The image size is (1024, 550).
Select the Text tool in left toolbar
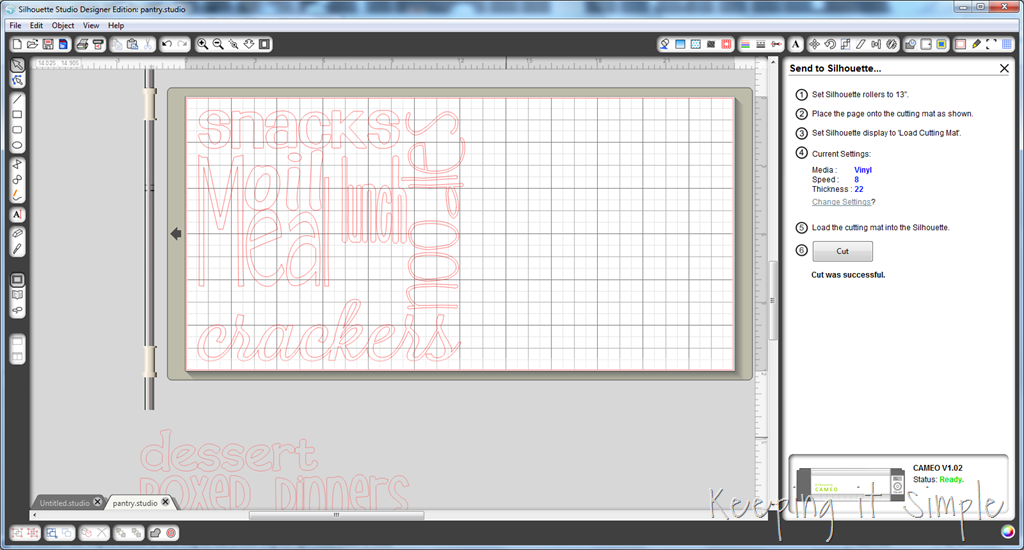(18, 214)
